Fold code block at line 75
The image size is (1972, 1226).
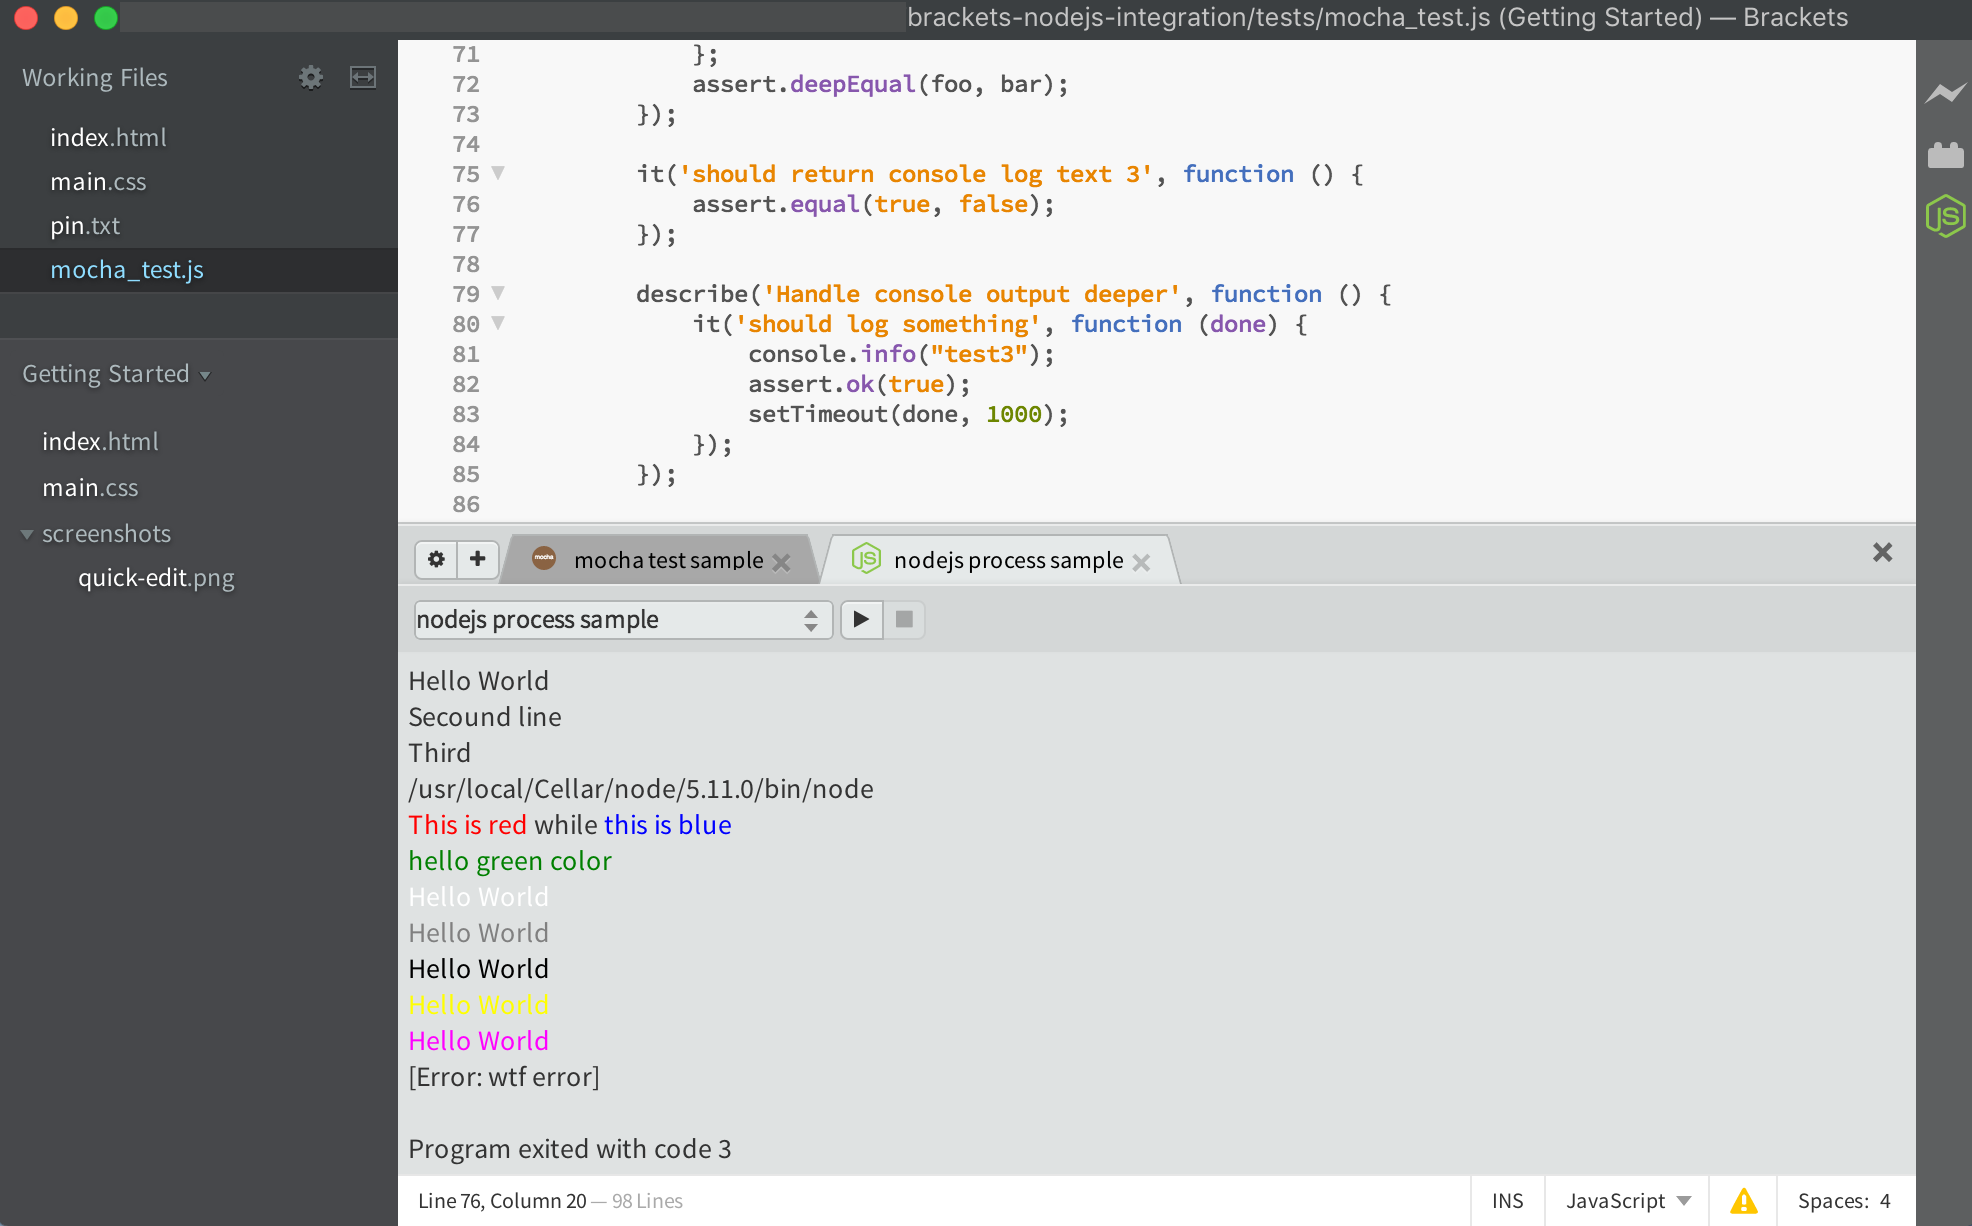click(498, 173)
